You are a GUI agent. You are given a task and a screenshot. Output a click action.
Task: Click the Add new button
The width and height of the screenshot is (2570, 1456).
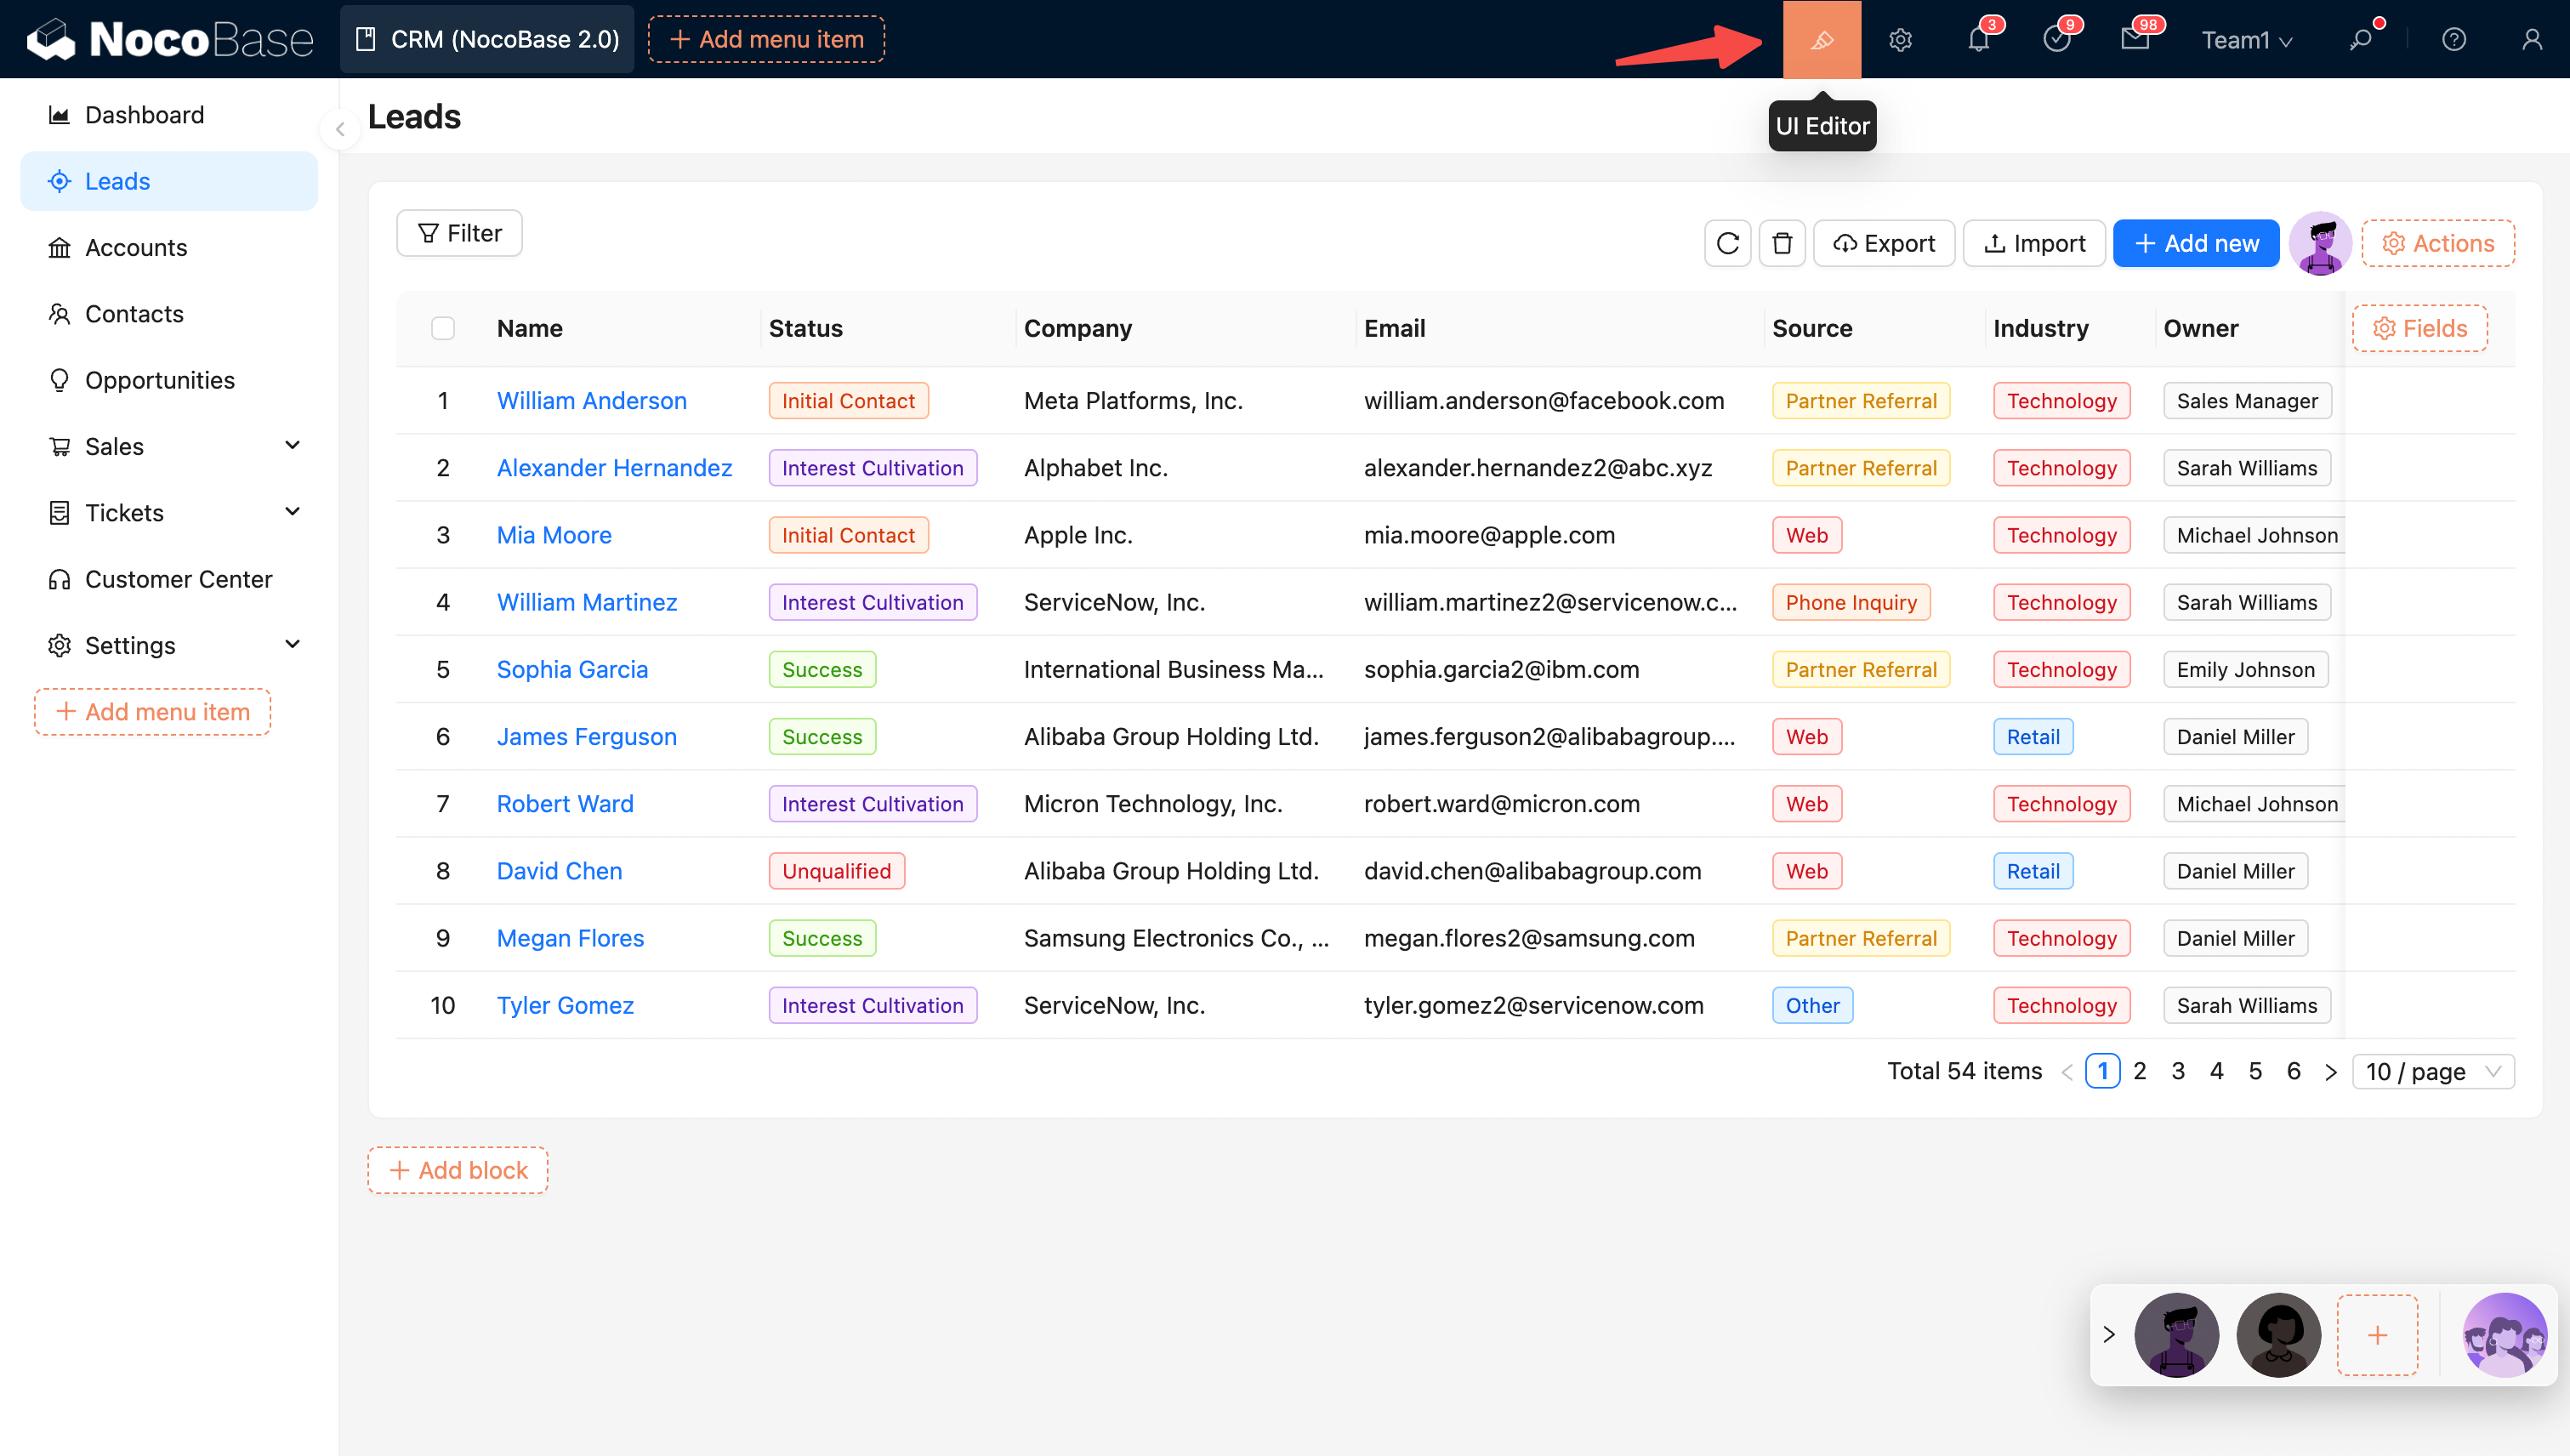pos(2195,243)
